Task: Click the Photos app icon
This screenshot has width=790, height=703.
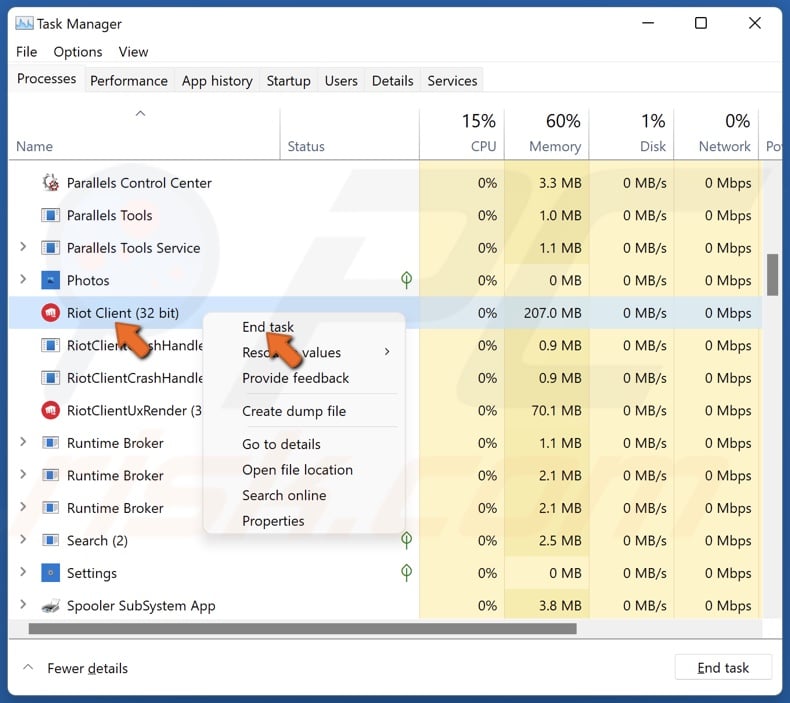Action: click(x=50, y=280)
